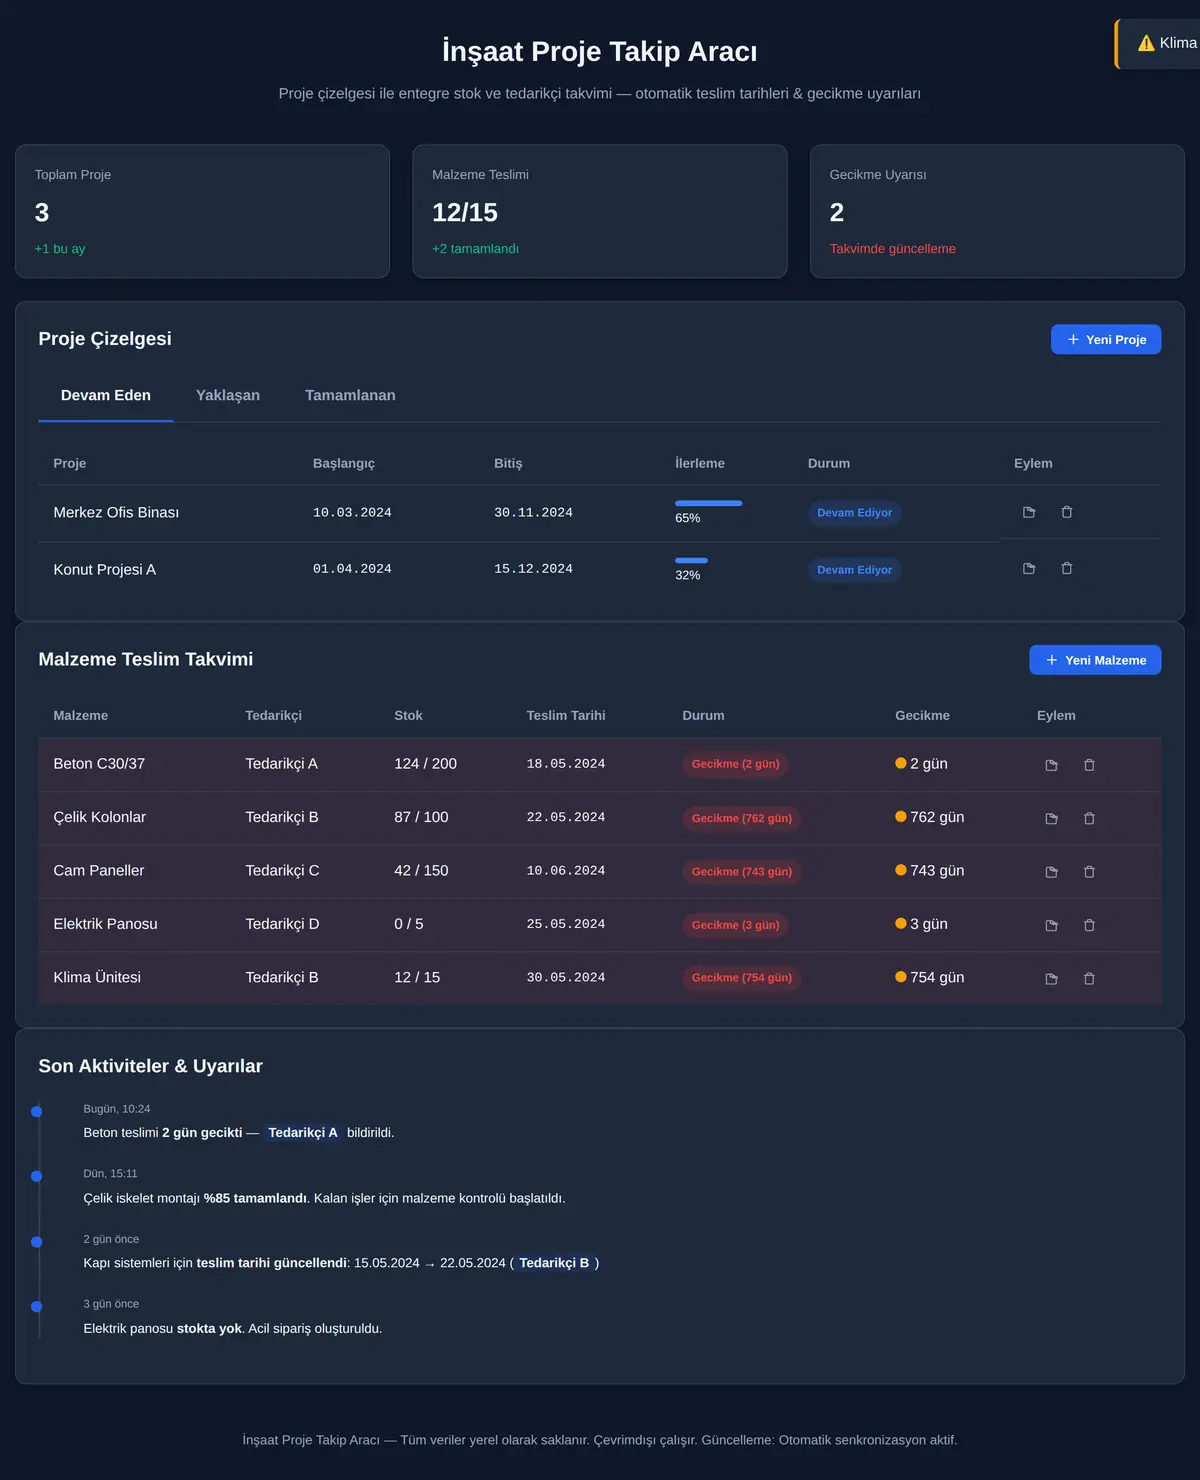
Task: Delete the Konut Projesi A project
Action: click(x=1067, y=568)
